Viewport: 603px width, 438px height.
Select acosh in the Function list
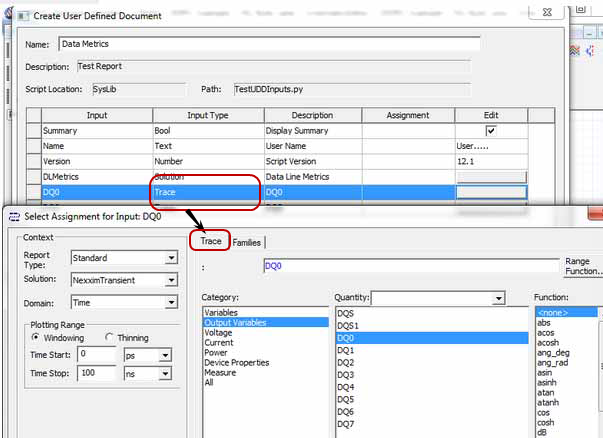click(548, 343)
